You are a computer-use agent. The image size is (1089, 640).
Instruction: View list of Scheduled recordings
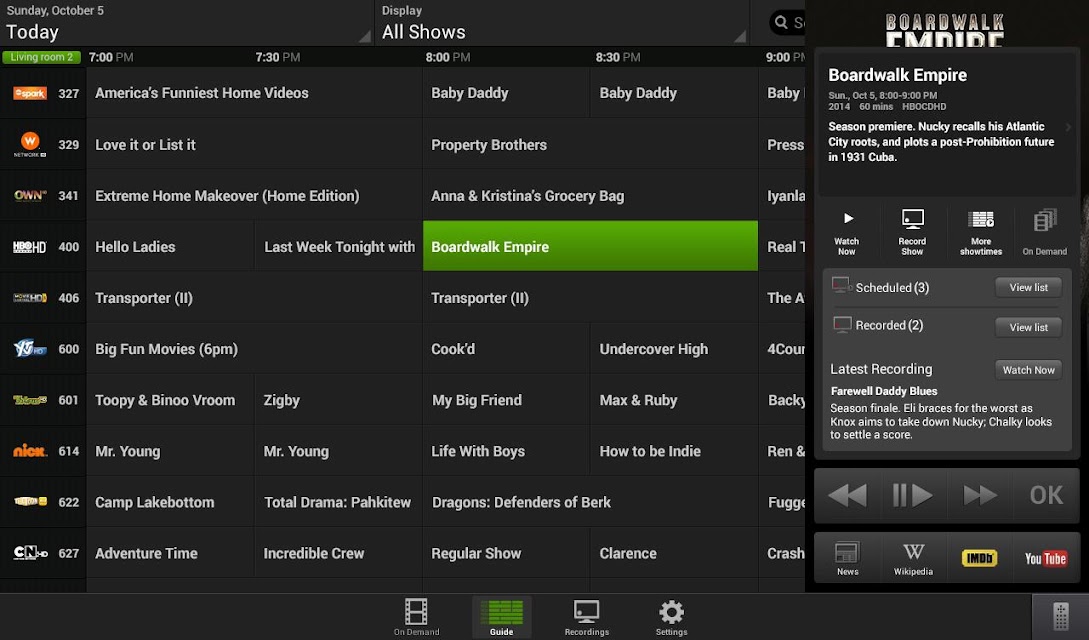click(x=1029, y=287)
